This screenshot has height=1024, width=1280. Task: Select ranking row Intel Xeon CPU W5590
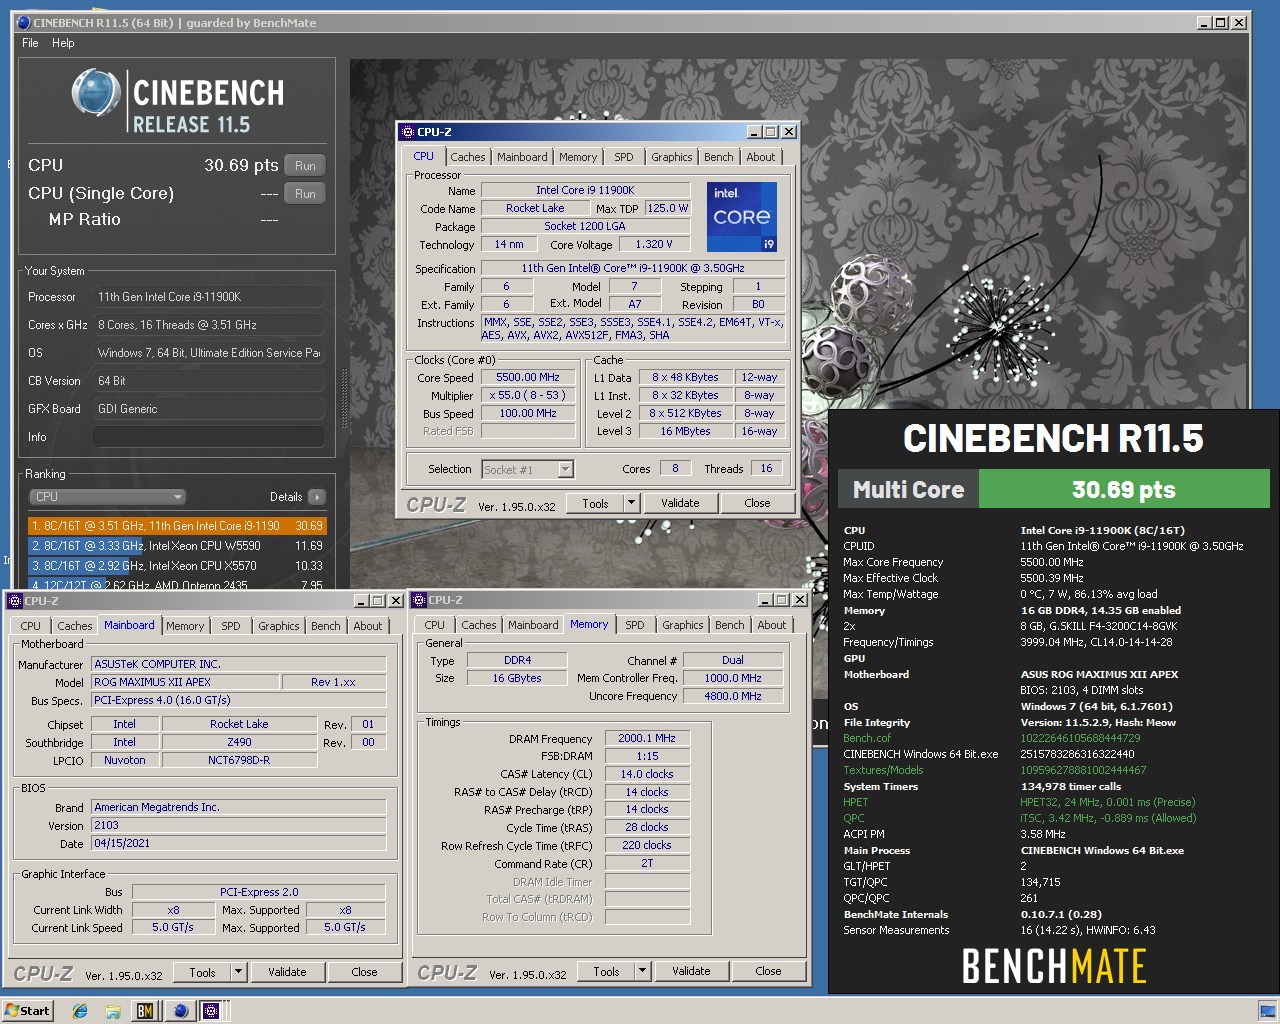(x=177, y=546)
